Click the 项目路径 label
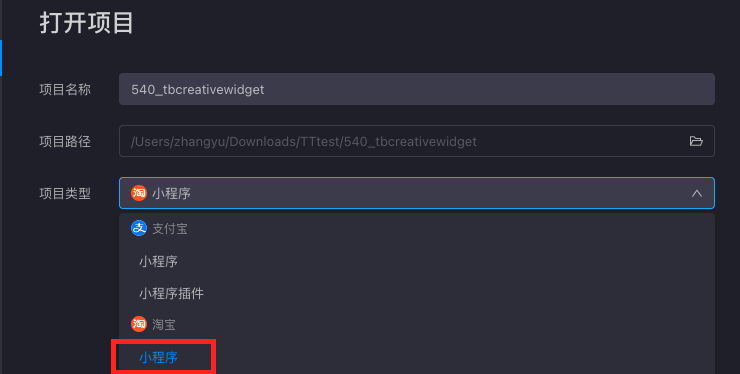 tap(65, 141)
